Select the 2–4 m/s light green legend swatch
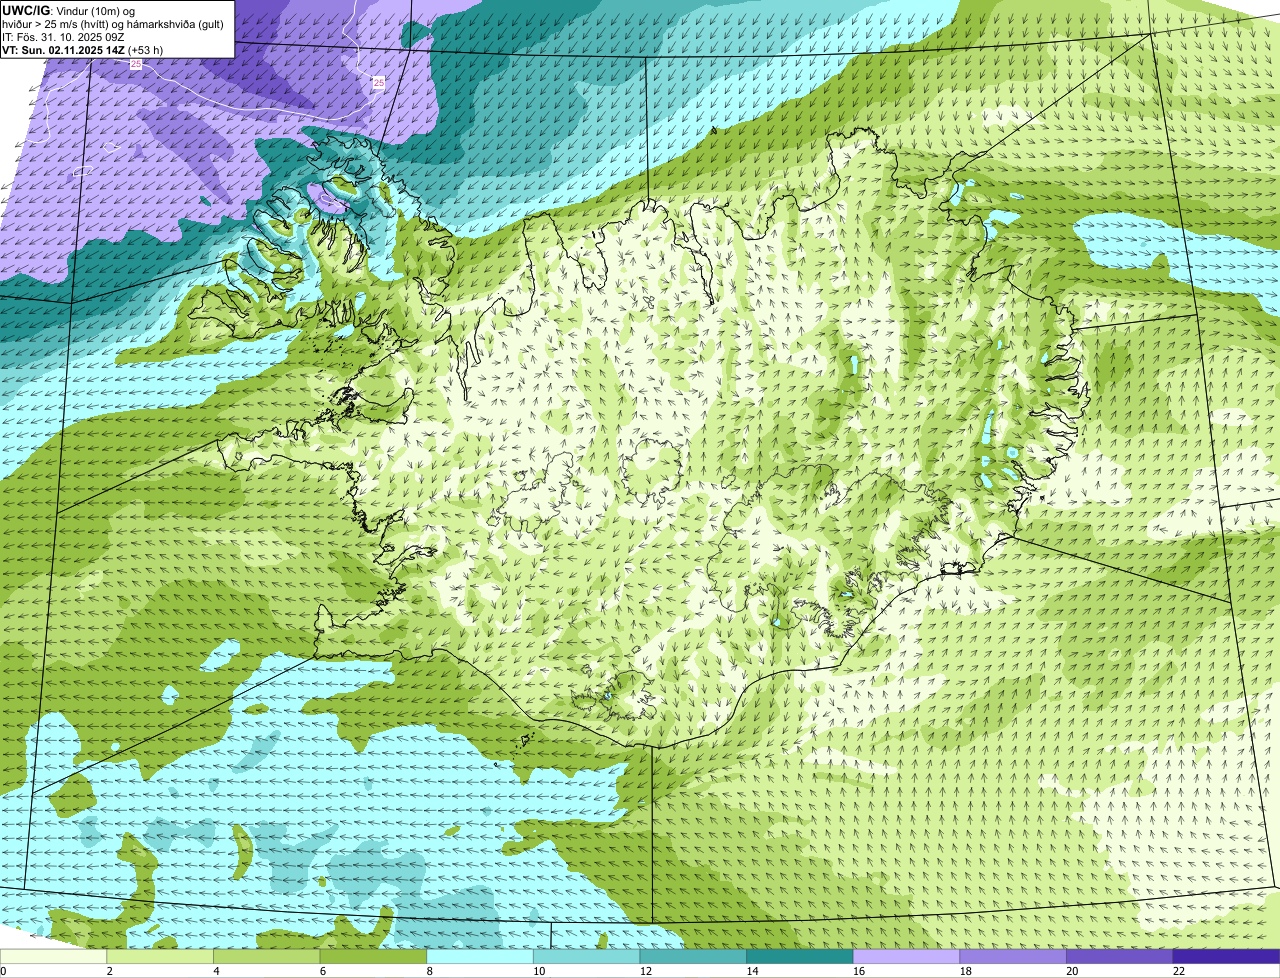Screen dimensions: 1280x978 160,957
